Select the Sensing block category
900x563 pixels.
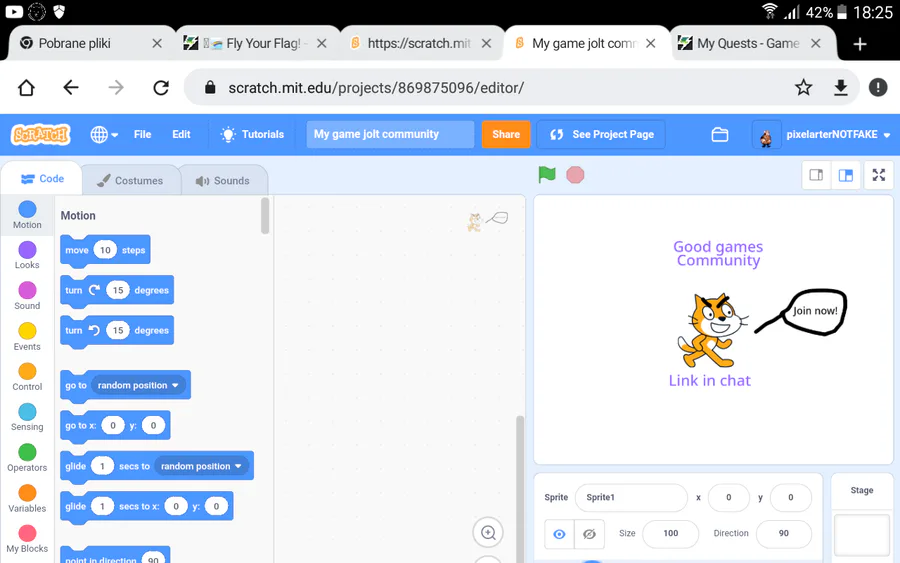point(27,417)
